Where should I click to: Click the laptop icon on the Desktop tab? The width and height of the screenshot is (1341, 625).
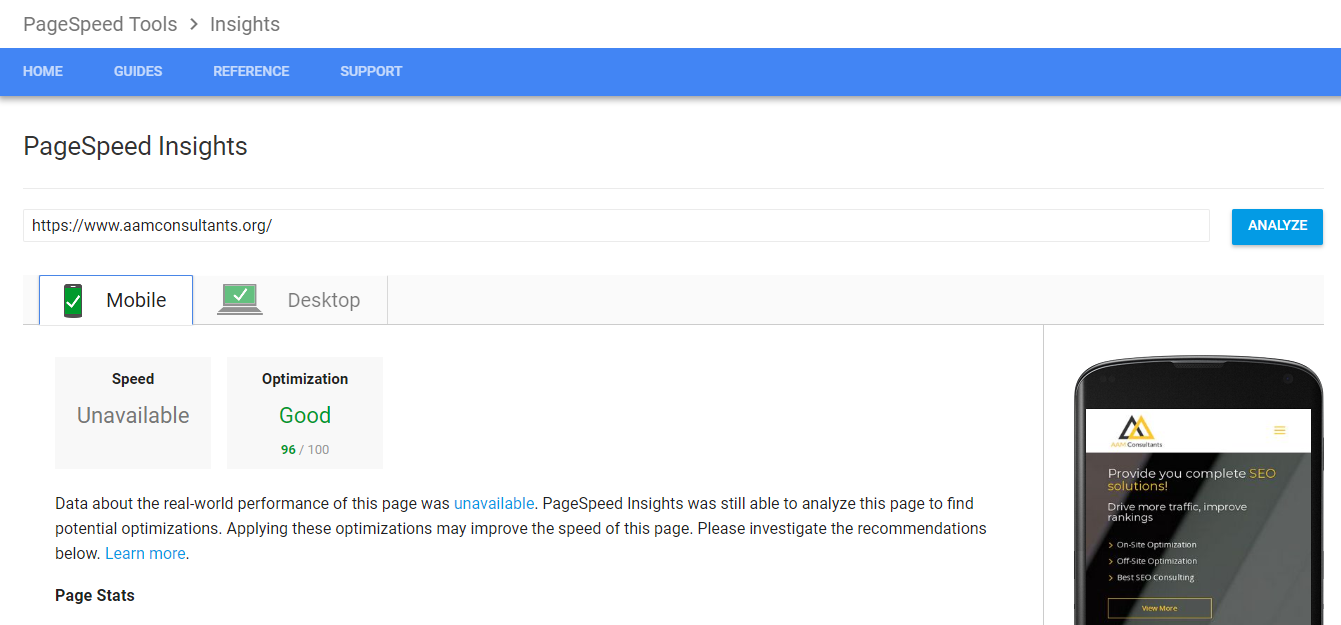pyautogui.click(x=239, y=298)
